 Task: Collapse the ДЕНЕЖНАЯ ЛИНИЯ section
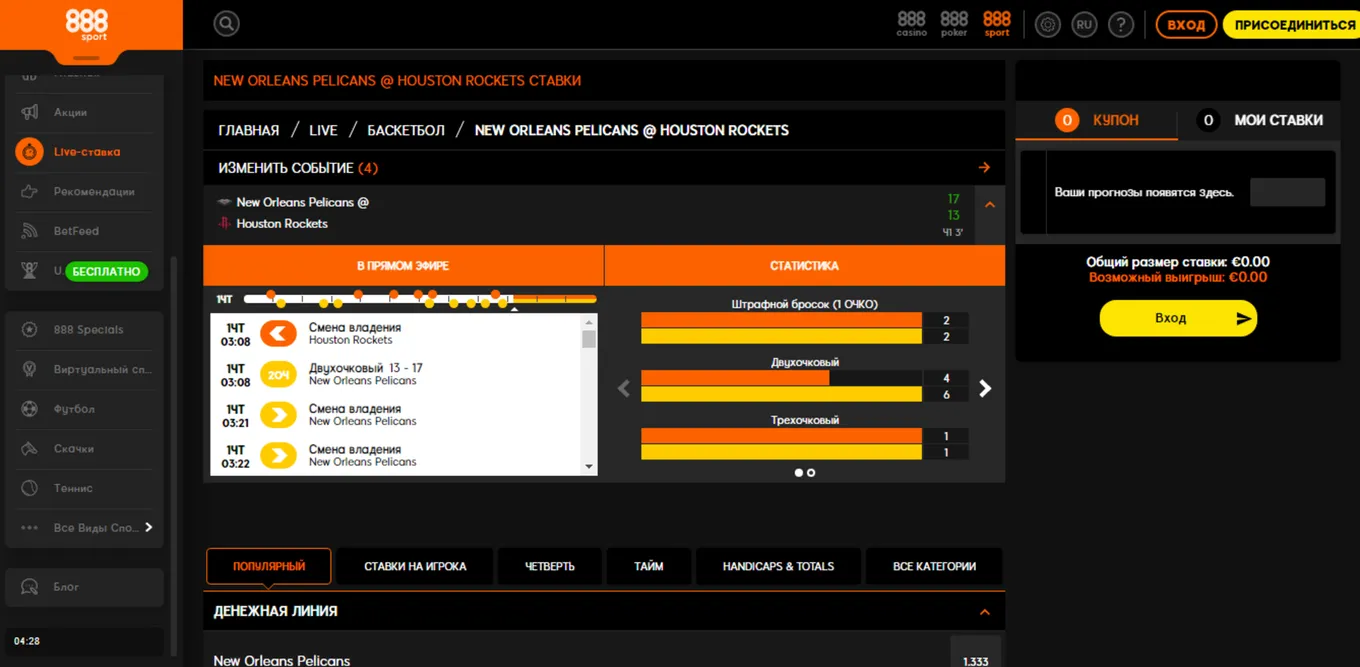pos(984,612)
